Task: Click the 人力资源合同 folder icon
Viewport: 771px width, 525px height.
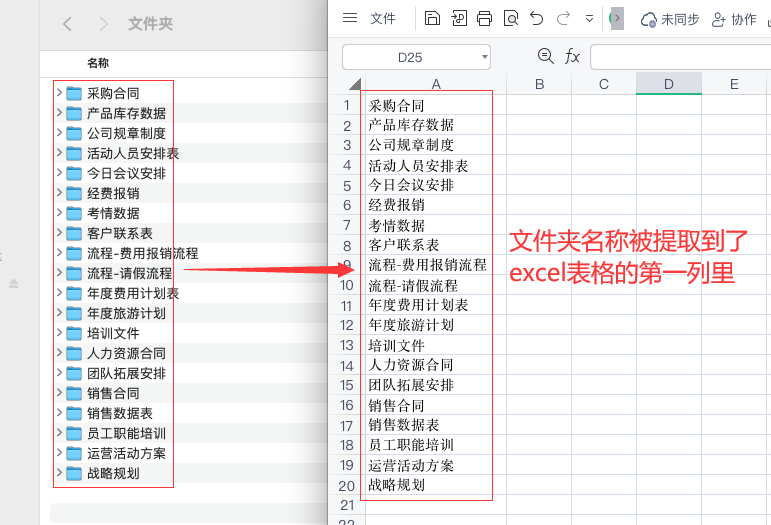Action: [74, 353]
